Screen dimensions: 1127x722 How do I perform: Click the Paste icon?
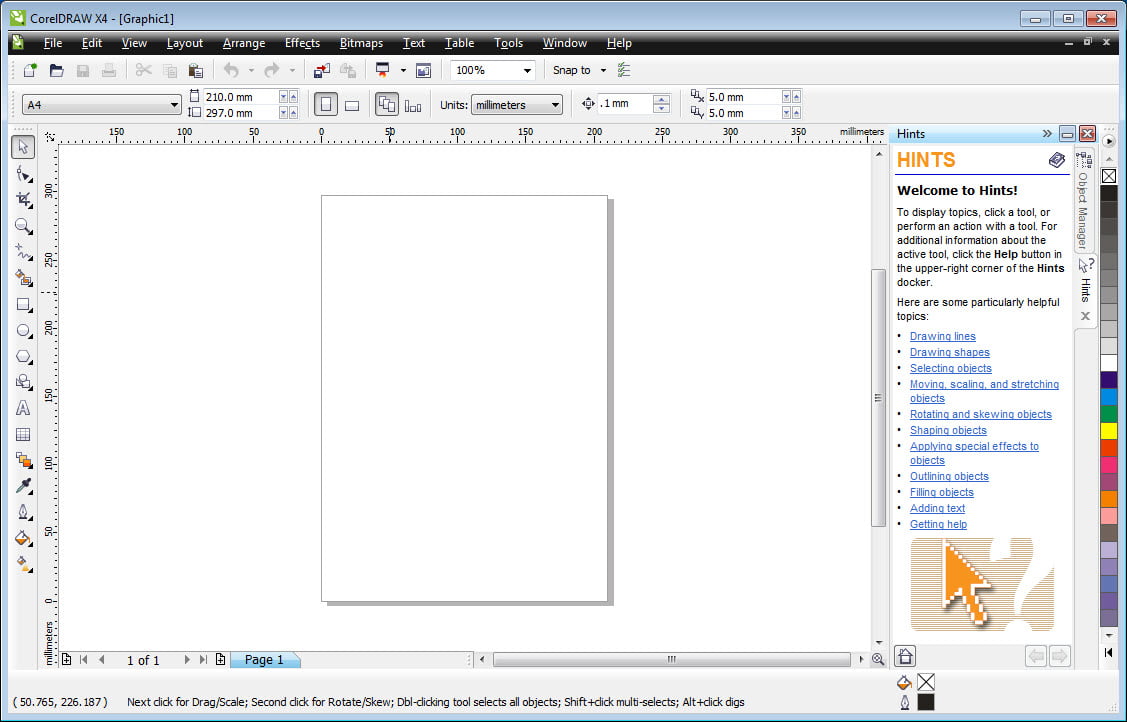tap(195, 70)
